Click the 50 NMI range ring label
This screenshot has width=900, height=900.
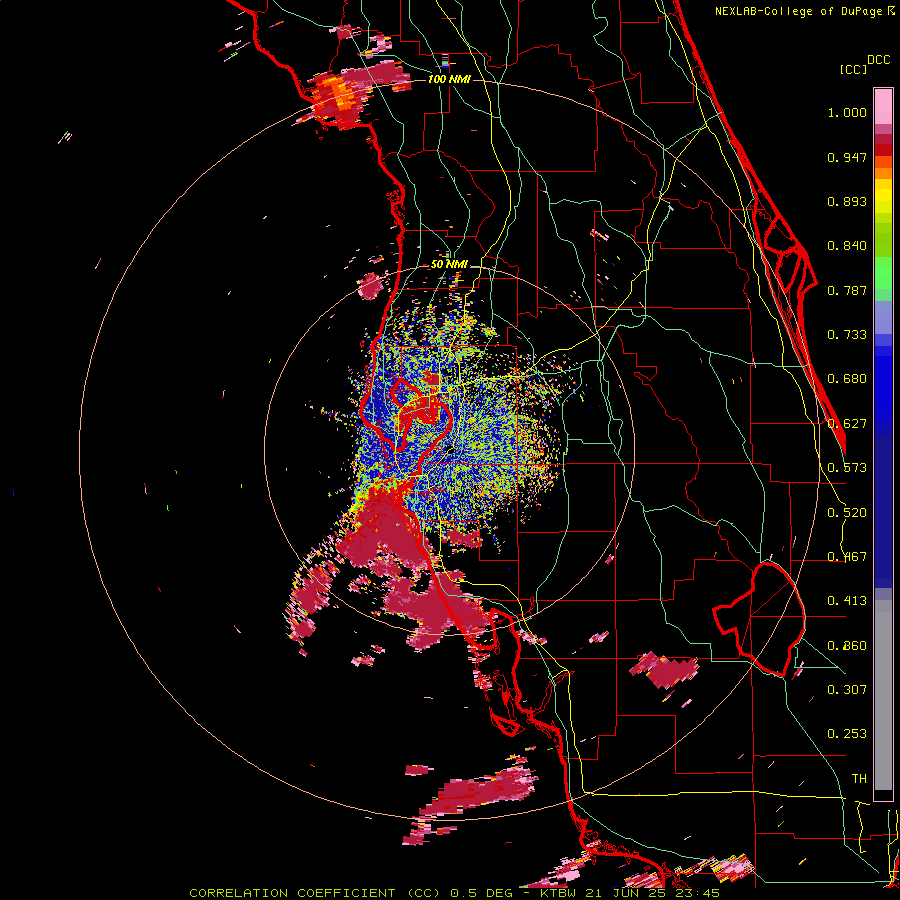point(449,265)
